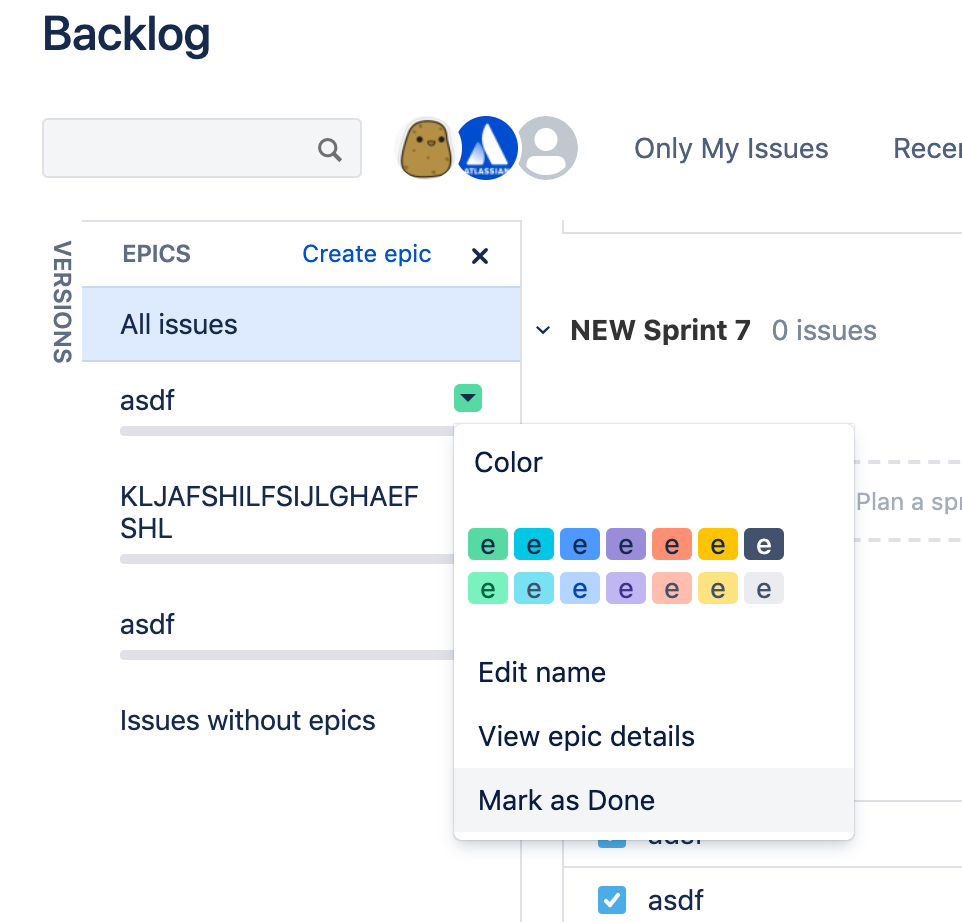
Task: Click the green 'e' epic color icon
Action: coord(487,544)
